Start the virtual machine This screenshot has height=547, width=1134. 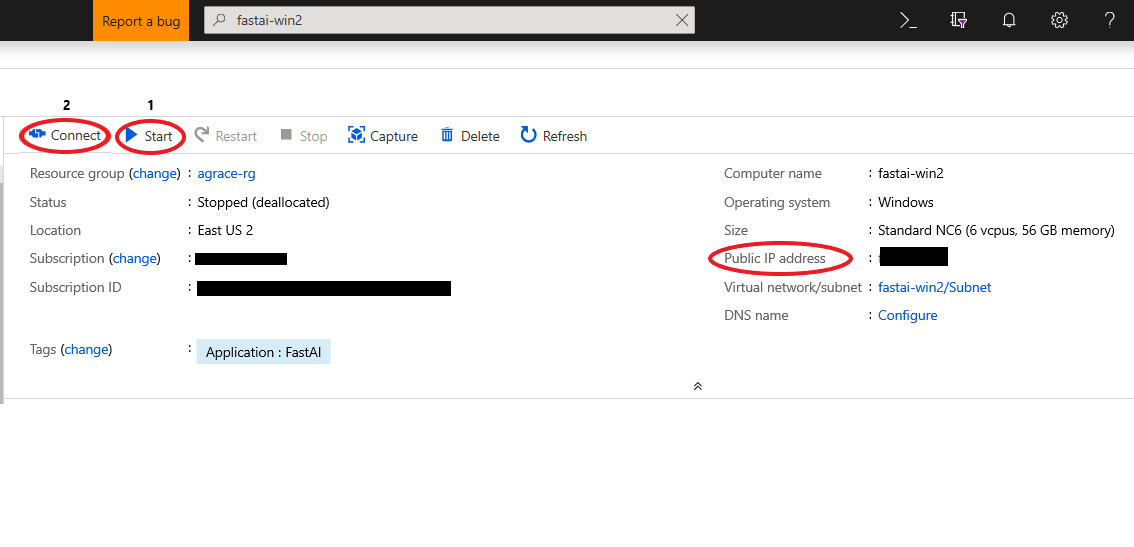[149, 136]
